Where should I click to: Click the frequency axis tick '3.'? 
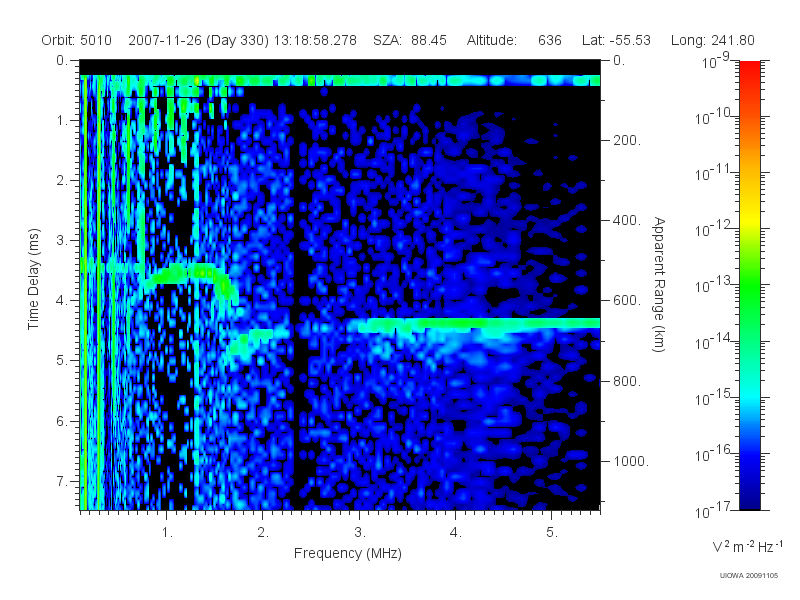(x=360, y=533)
